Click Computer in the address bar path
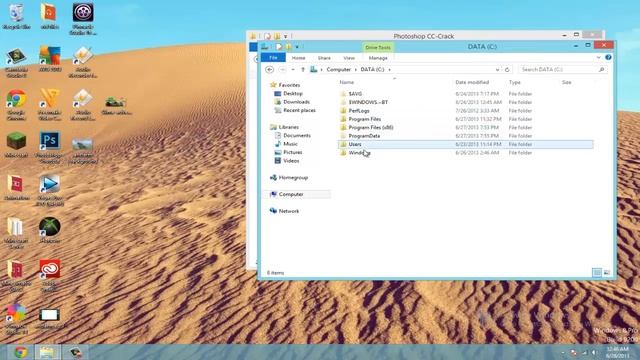Viewport: 640px width, 360px height. click(x=338, y=69)
